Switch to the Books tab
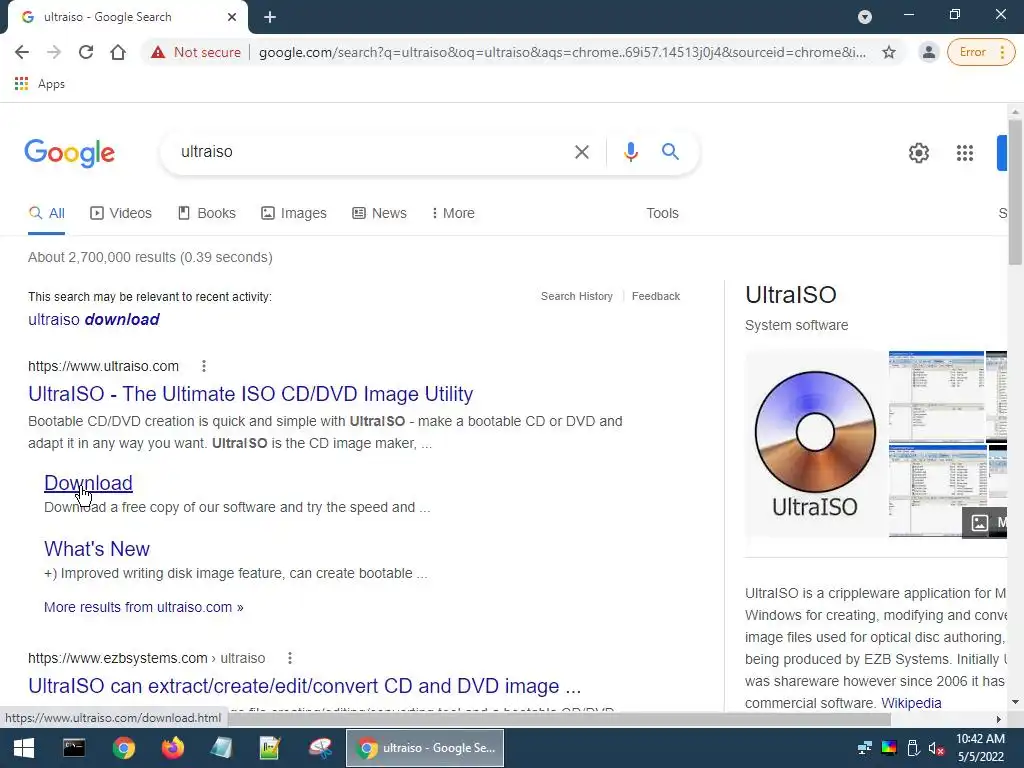 pos(207,214)
